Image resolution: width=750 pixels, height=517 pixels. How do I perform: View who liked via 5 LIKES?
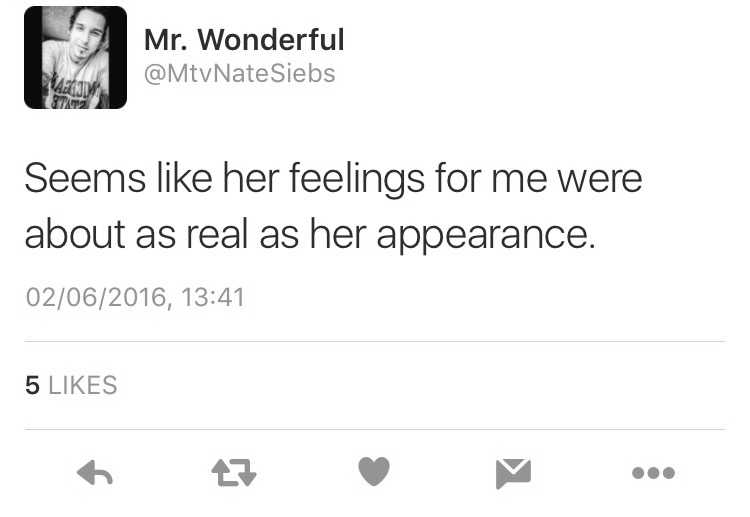(71, 385)
